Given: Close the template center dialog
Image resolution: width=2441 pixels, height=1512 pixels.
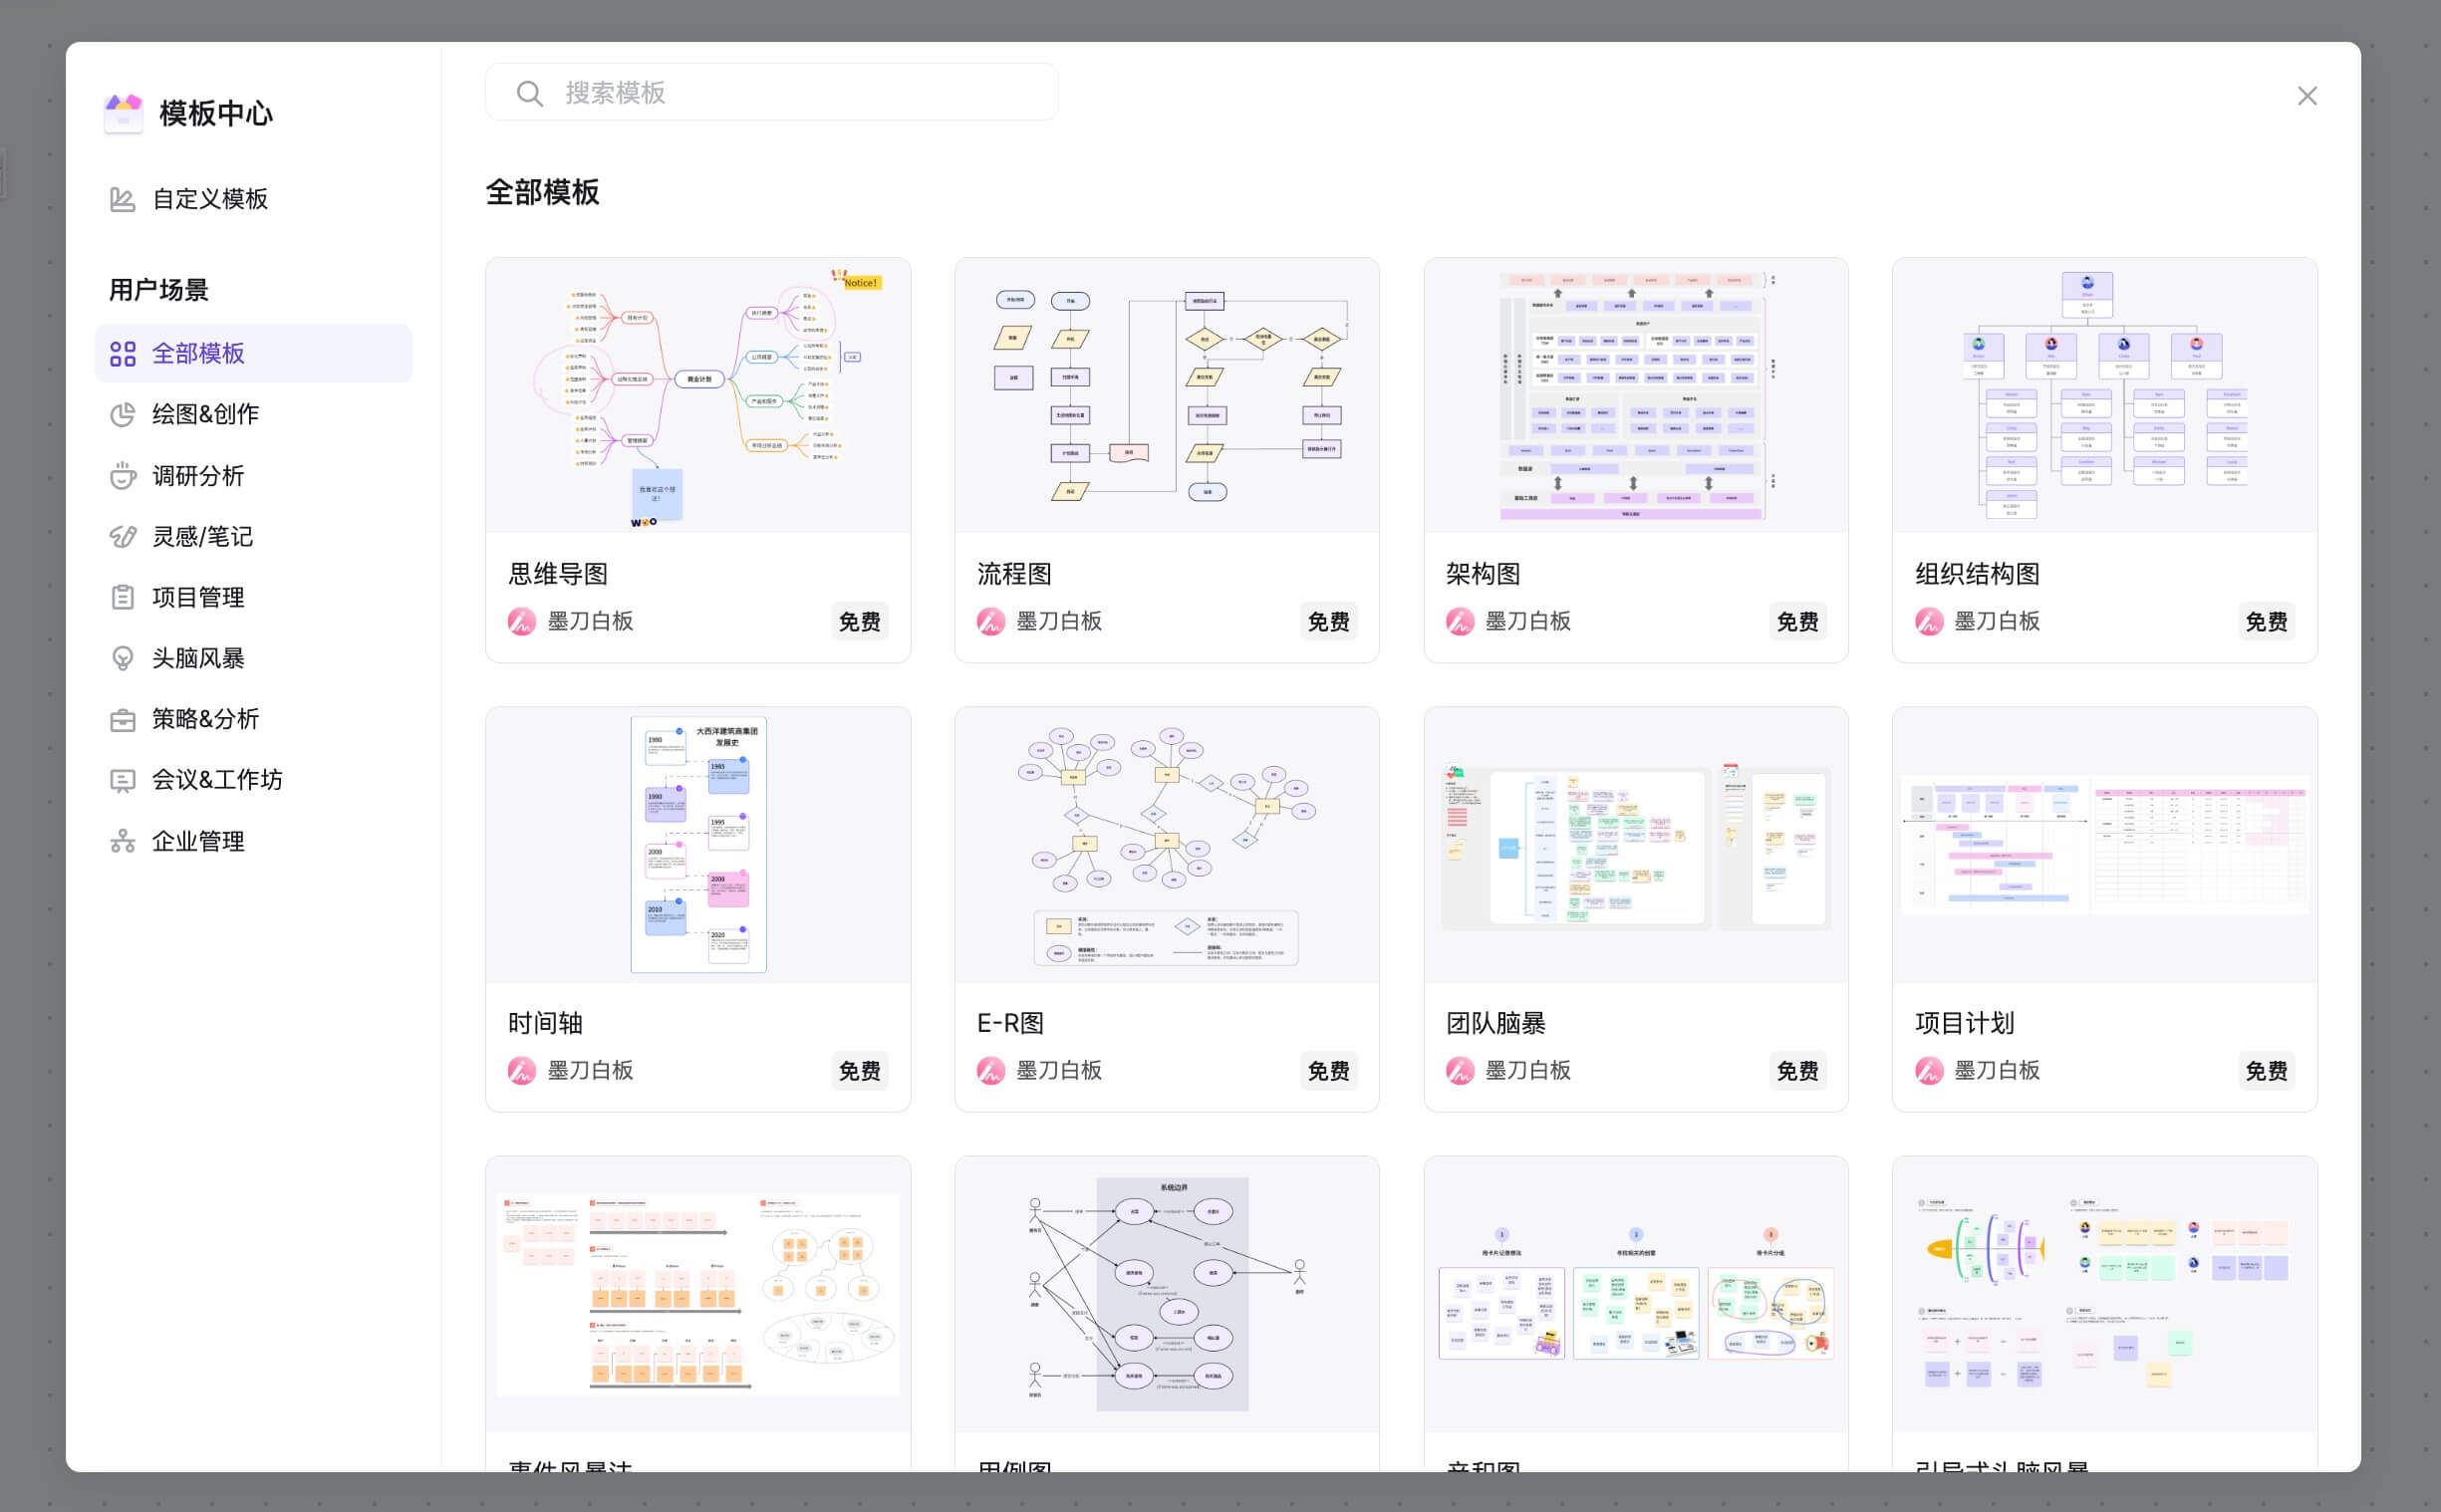Looking at the screenshot, I should click(2306, 96).
